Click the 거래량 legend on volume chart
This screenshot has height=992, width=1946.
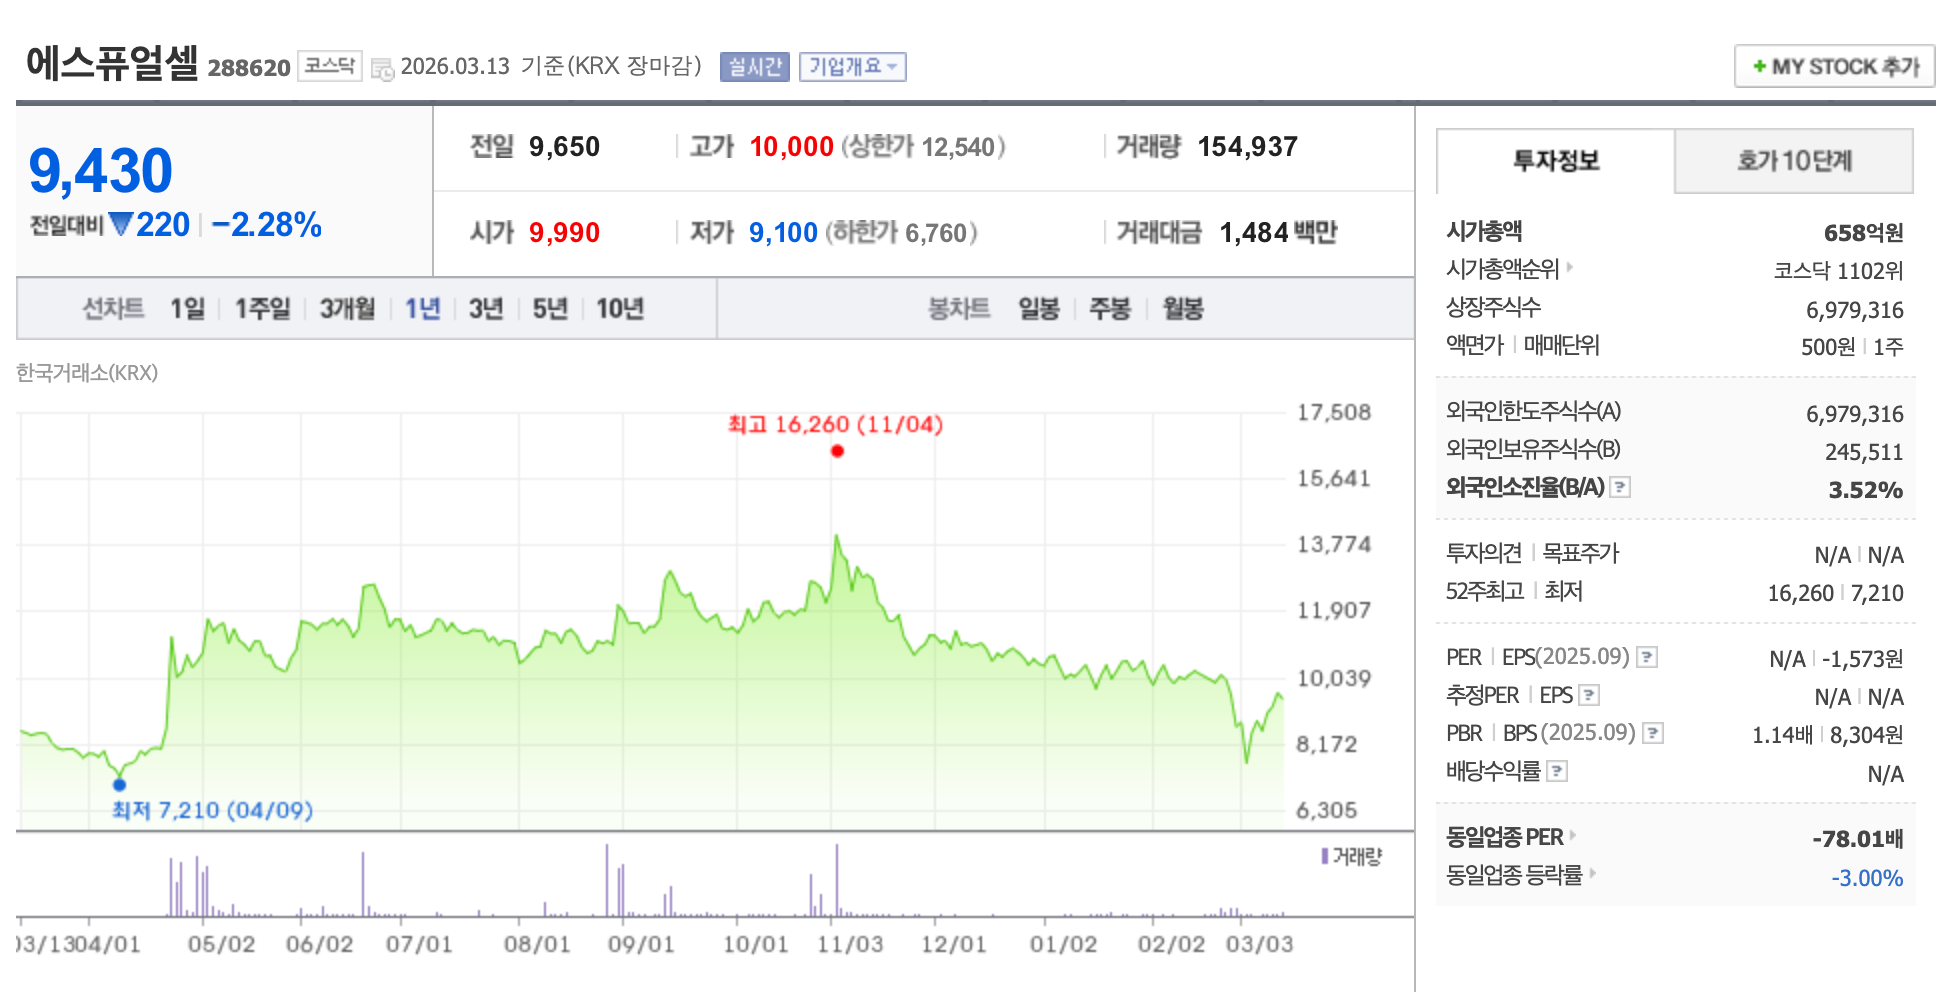point(1352,857)
